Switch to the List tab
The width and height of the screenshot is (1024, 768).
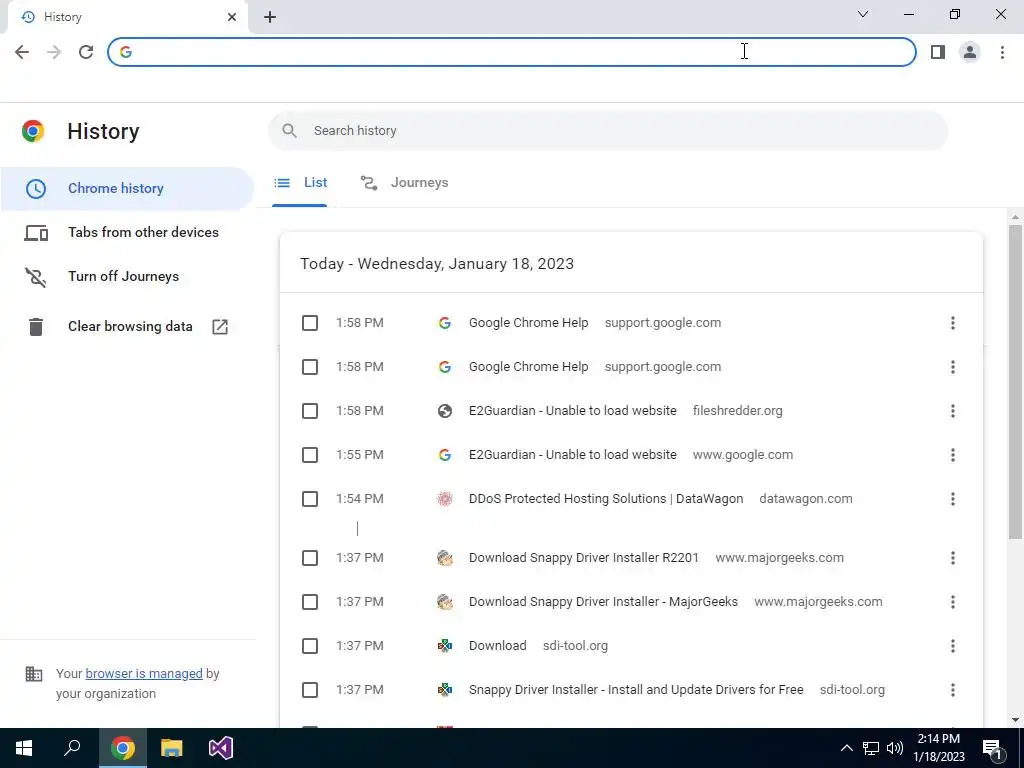(x=300, y=183)
